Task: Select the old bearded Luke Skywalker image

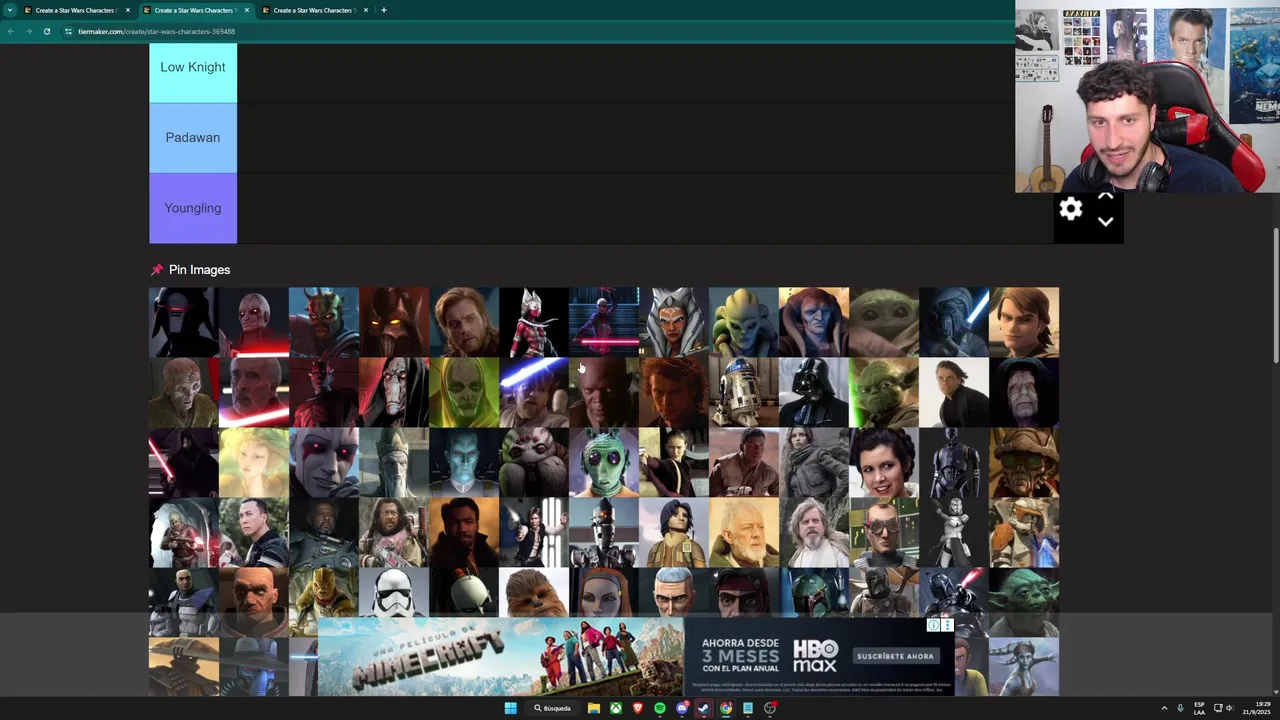Action: [814, 532]
